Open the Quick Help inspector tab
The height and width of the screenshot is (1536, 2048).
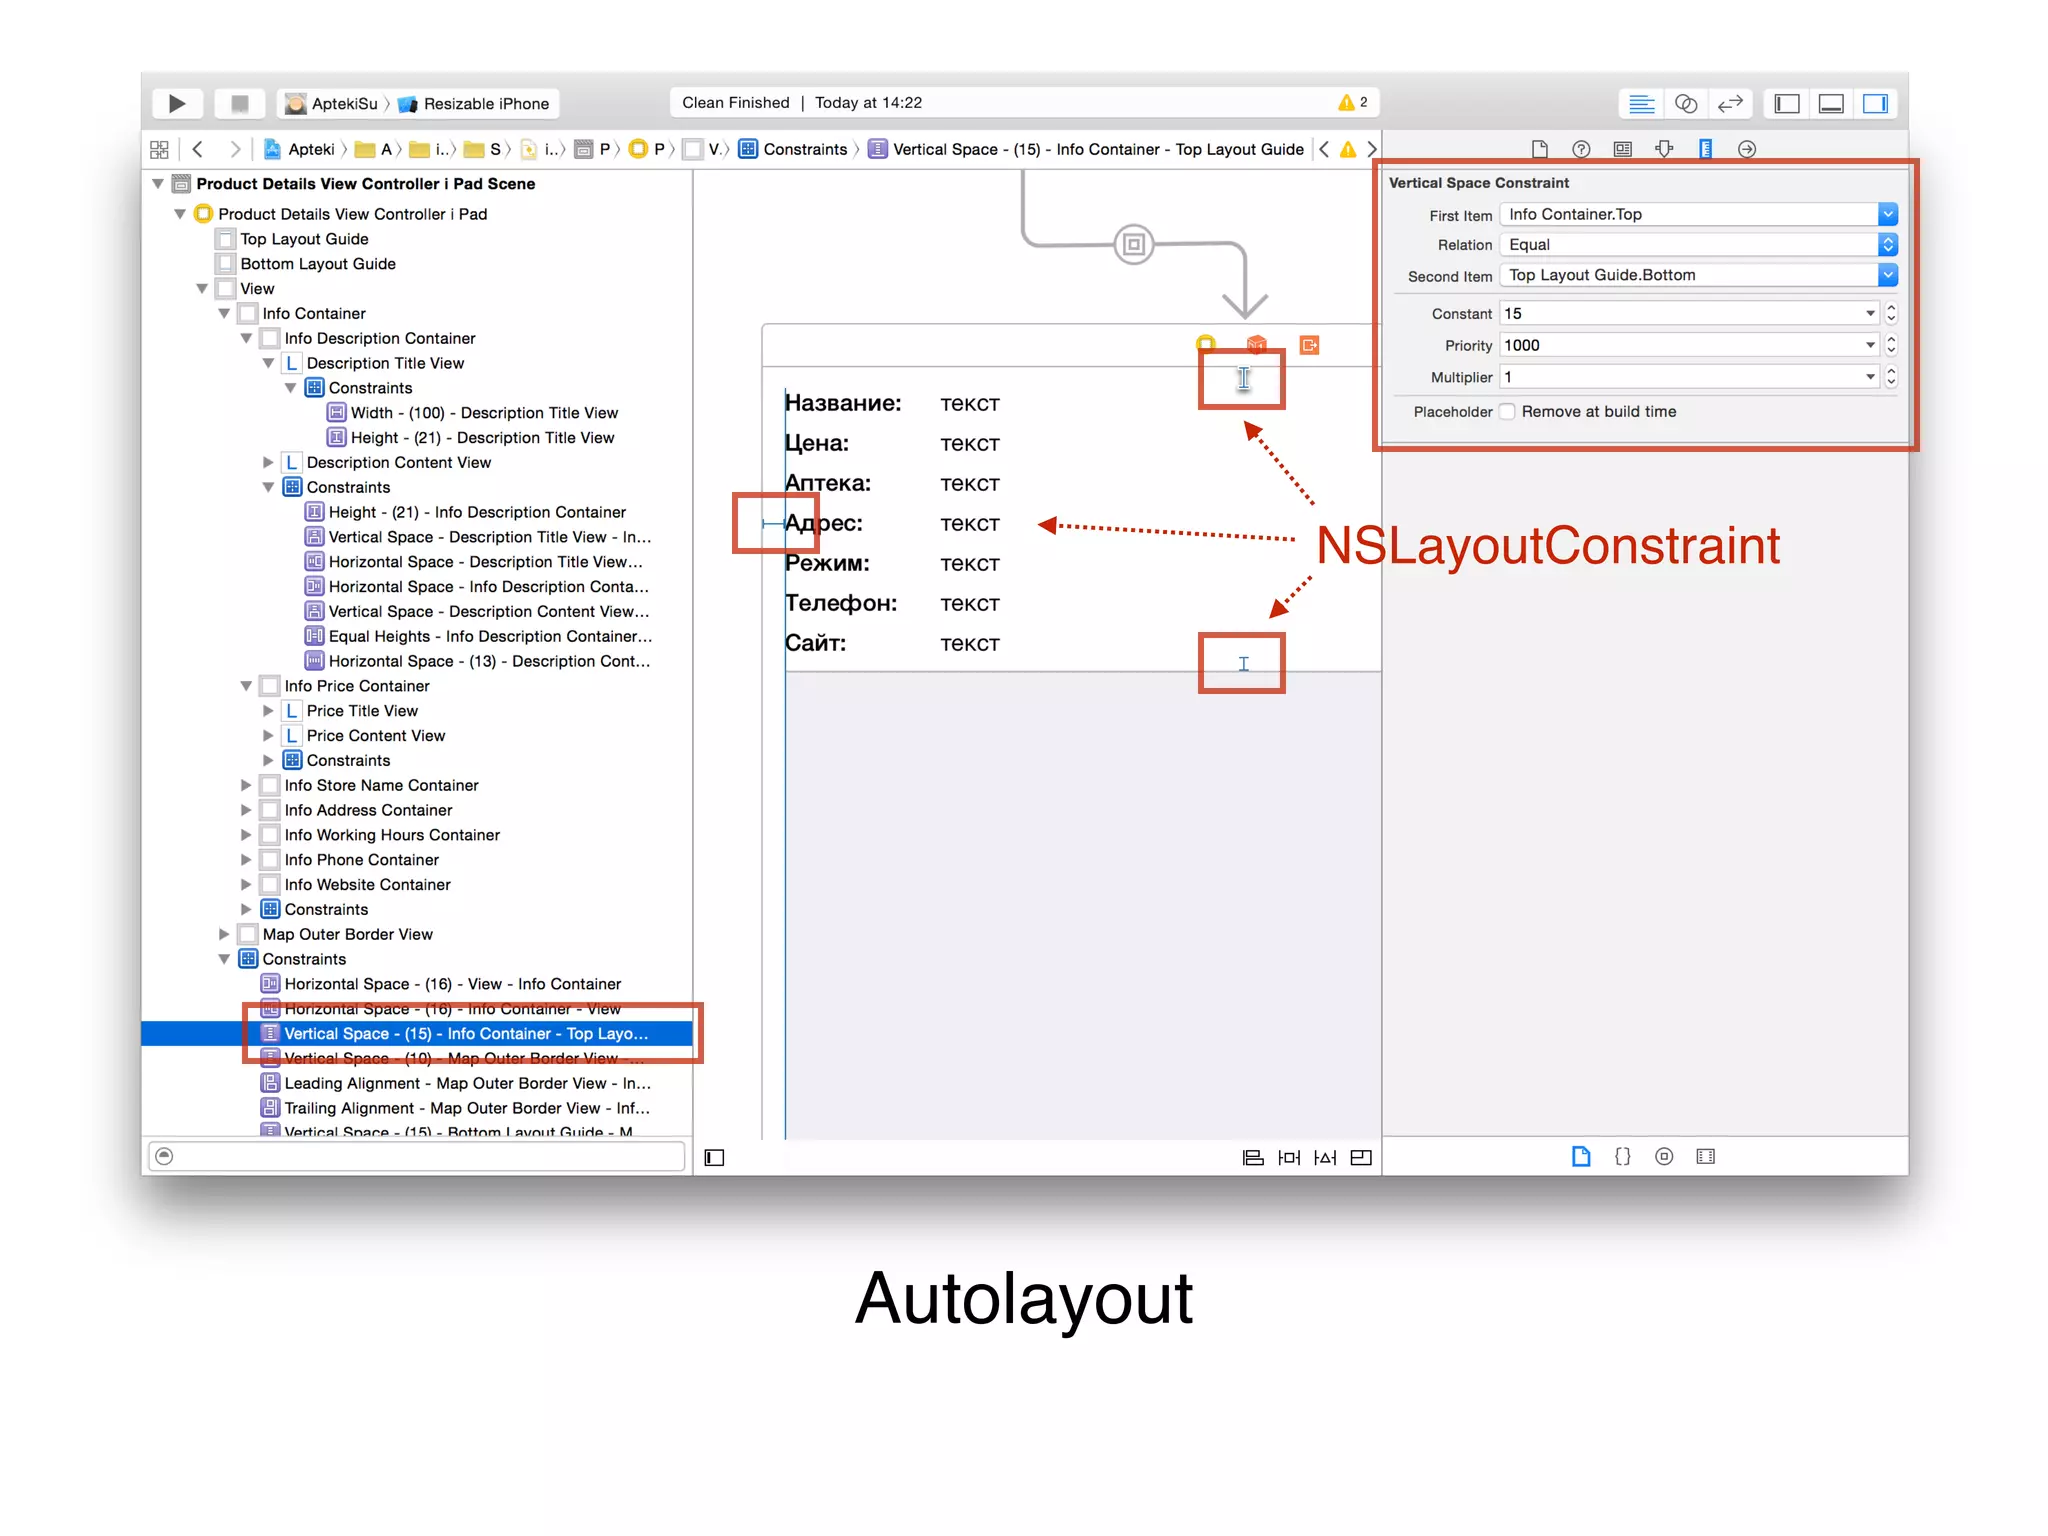click(x=1581, y=149)
